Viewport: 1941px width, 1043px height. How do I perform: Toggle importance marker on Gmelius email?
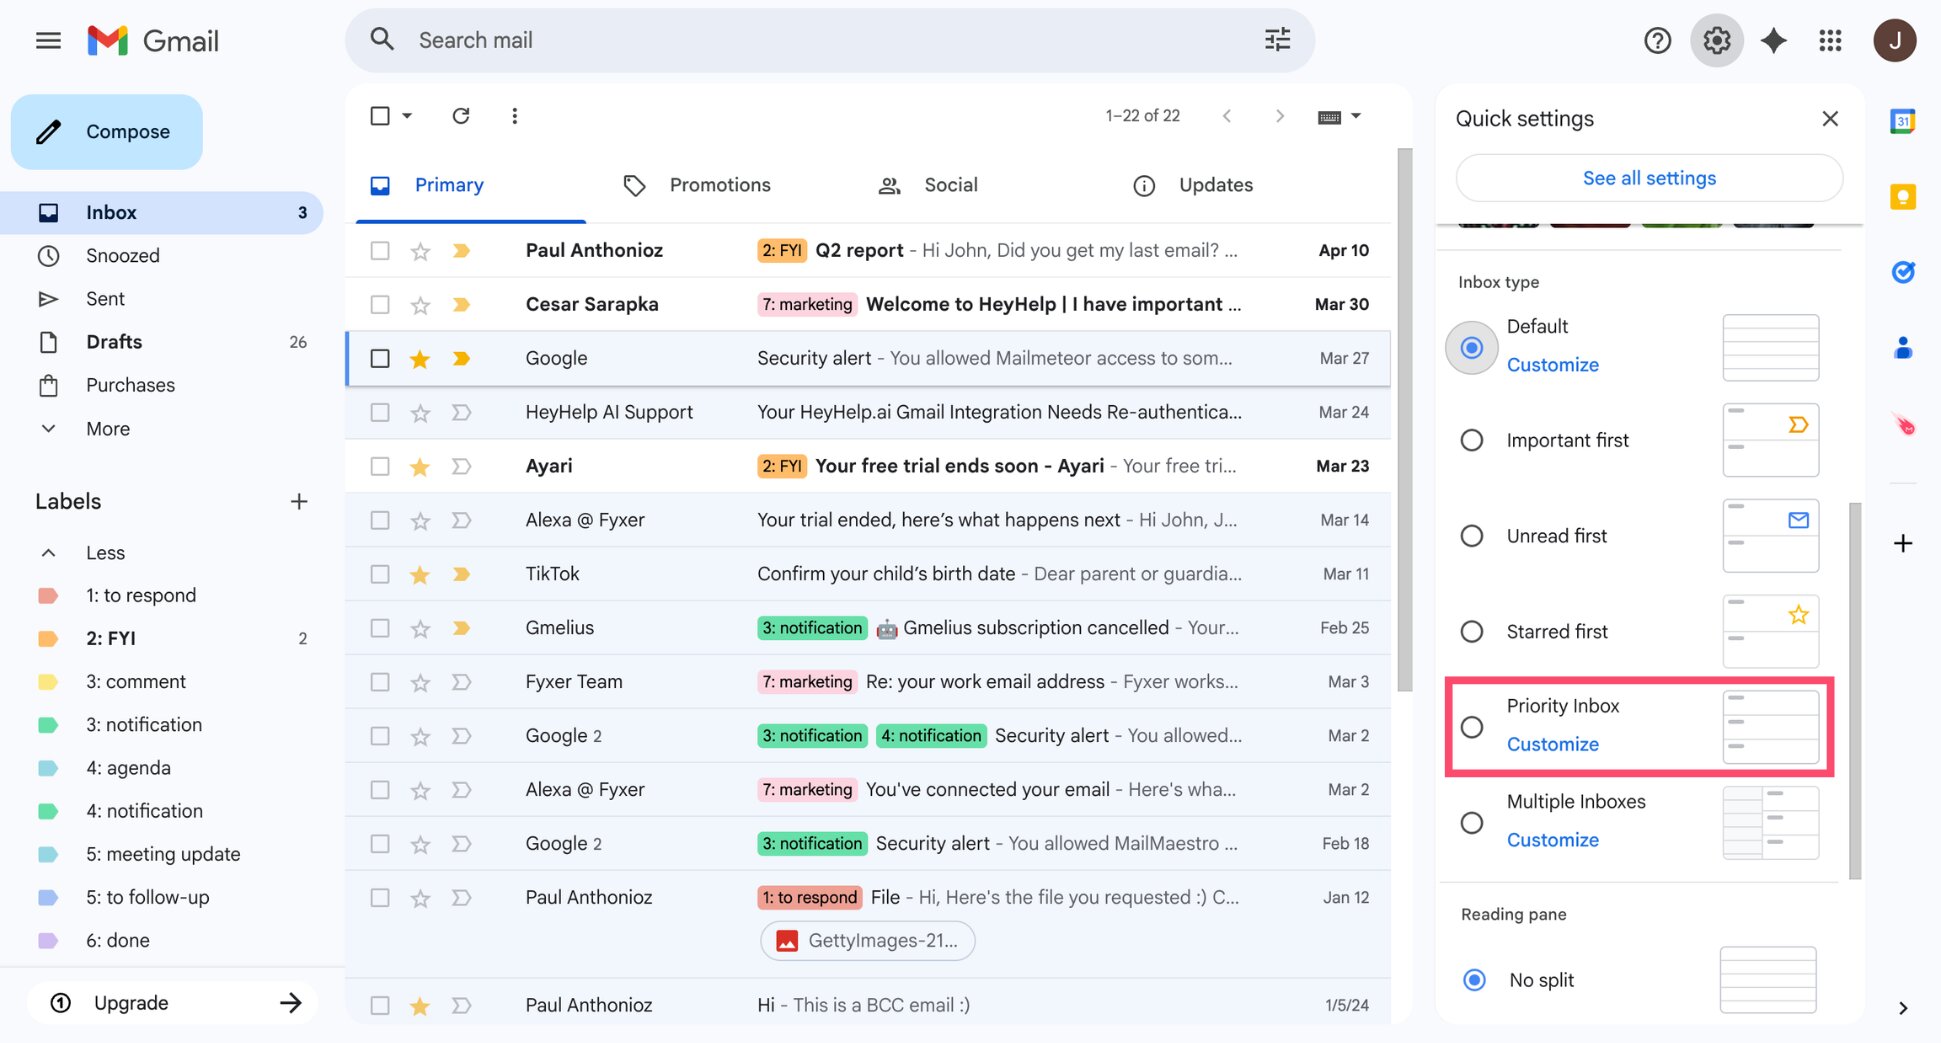point(461,629)
